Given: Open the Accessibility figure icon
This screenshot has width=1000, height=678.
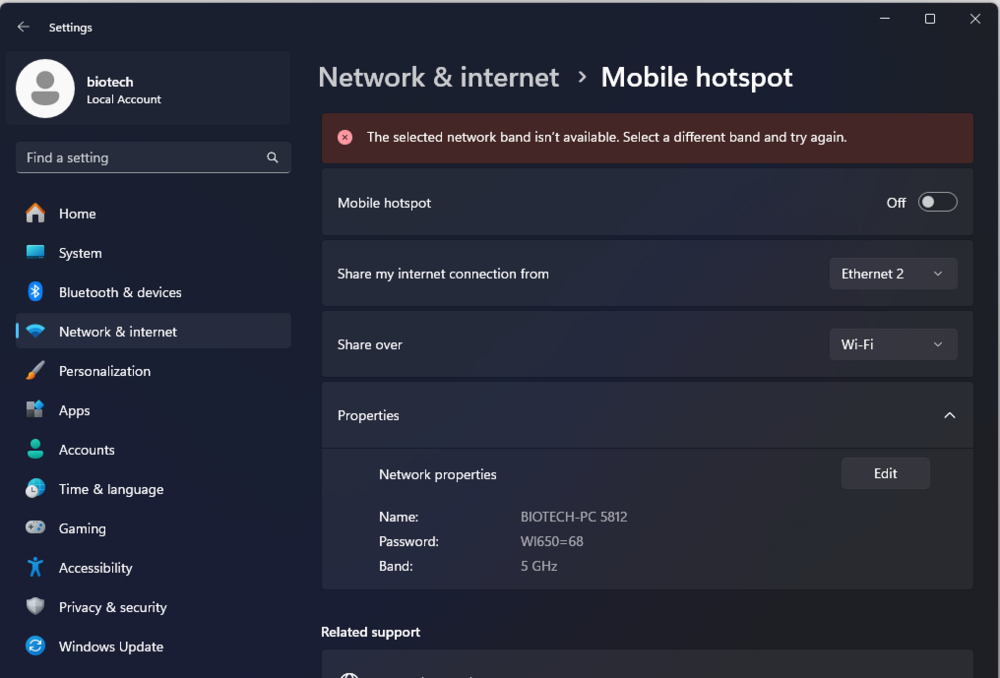Looking at the screenshot, I should click(x=36, y=567).
